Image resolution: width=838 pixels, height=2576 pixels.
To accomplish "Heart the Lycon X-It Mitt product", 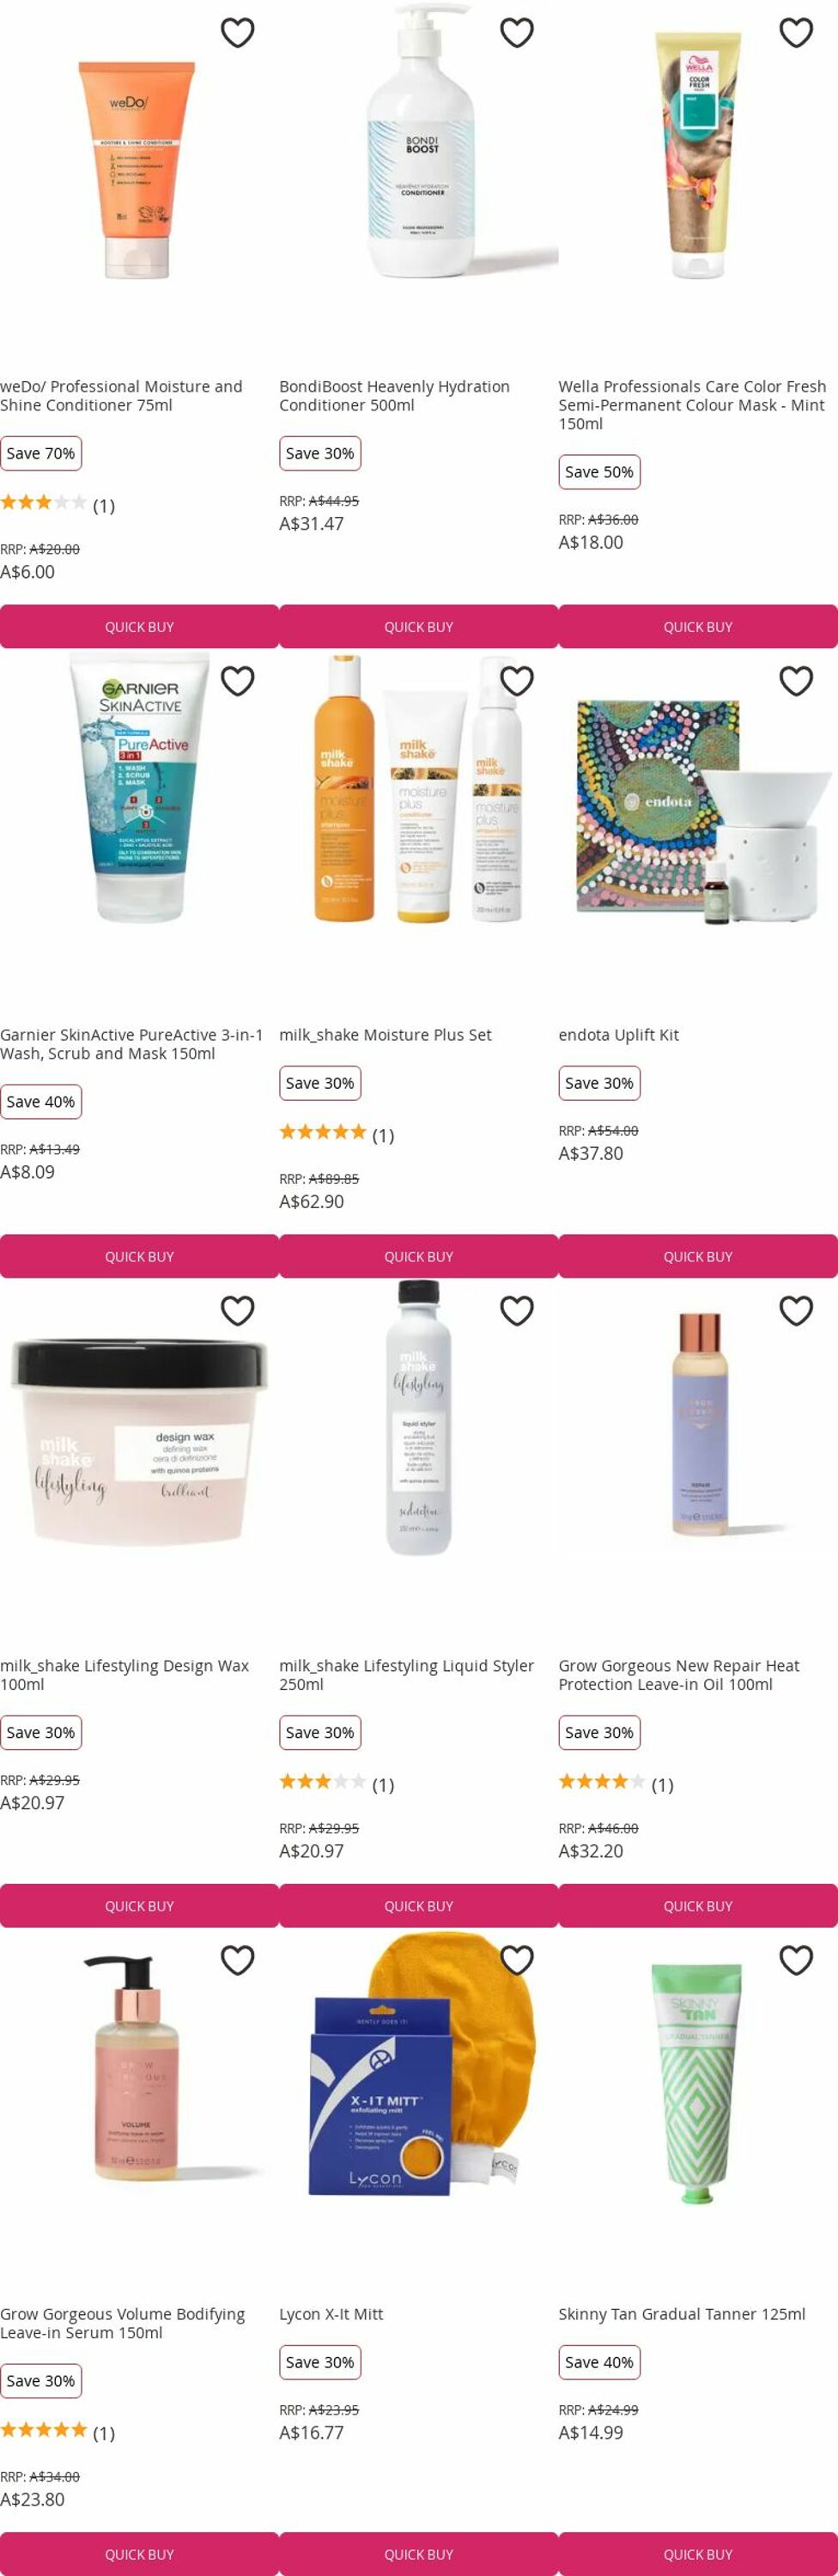I will 516,1960.
